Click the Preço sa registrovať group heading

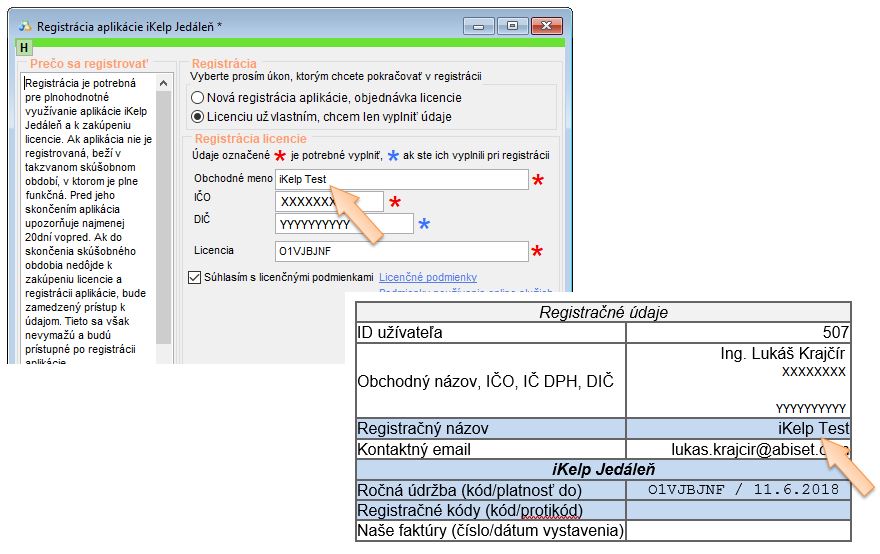click(89, 63)
